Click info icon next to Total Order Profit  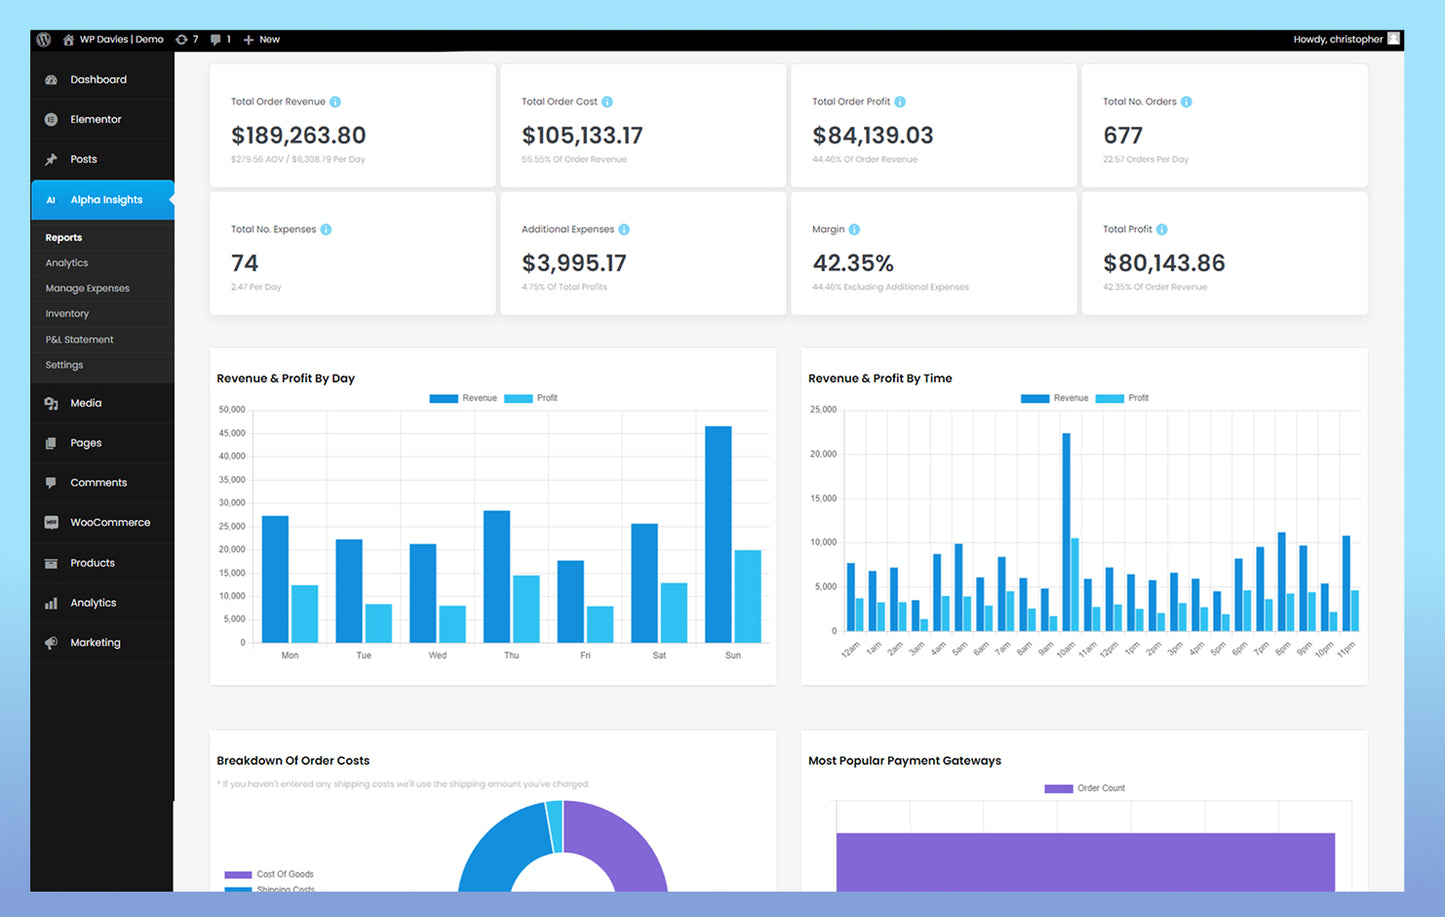pyautogui.click(x=900, y=102)
